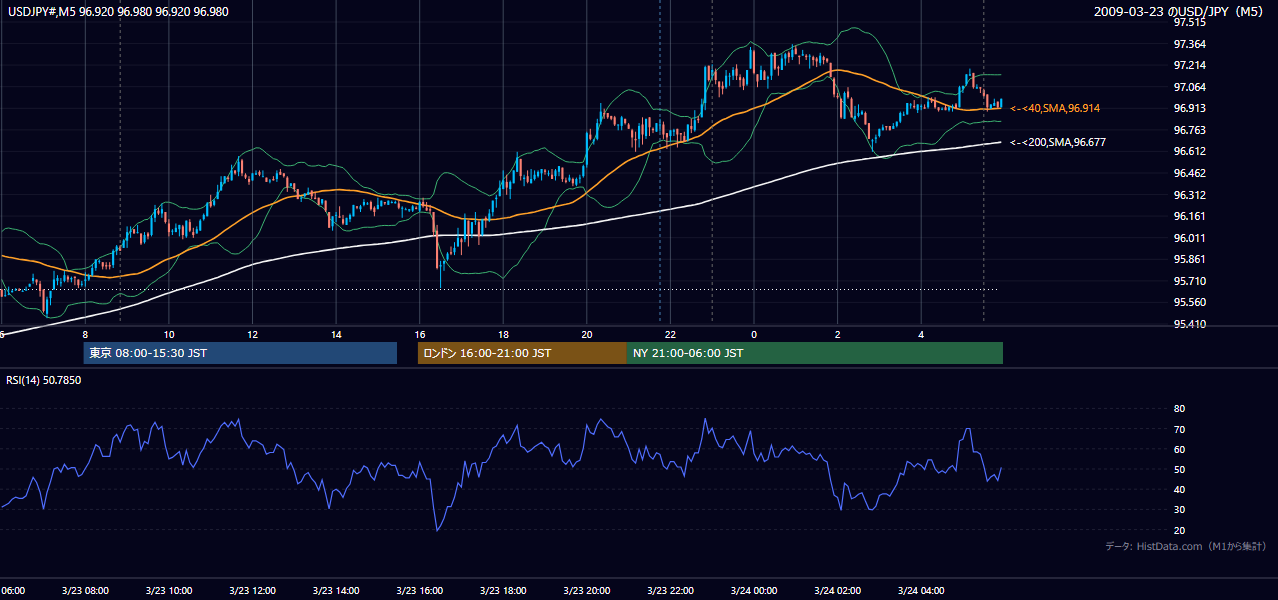The image size is (1278, 600).
Task: Click hour tick 22 under price chart
Action: tap(670, 335)
